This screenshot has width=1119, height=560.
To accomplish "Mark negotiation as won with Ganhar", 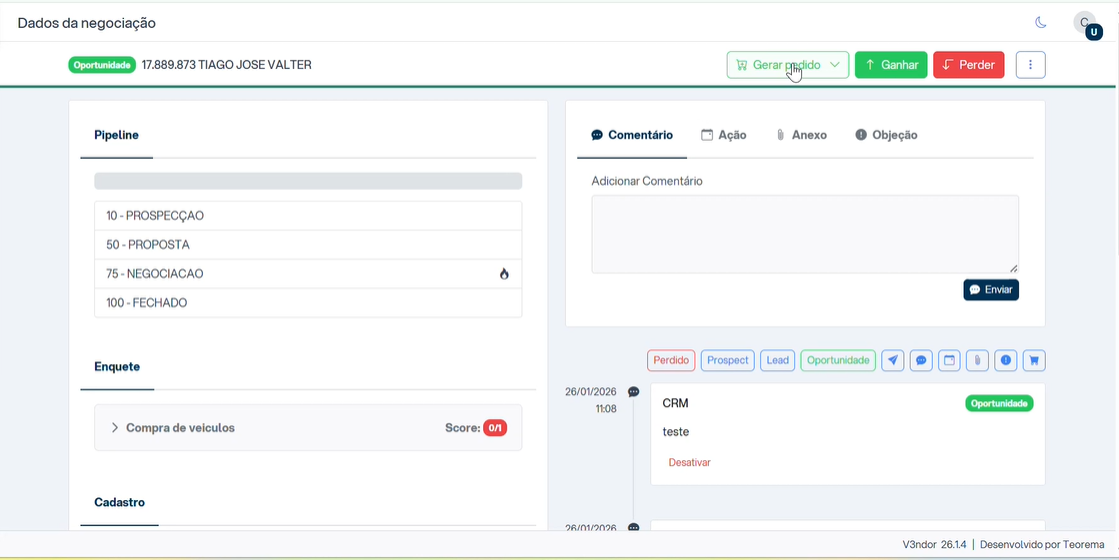I will [x=891, y=65].
